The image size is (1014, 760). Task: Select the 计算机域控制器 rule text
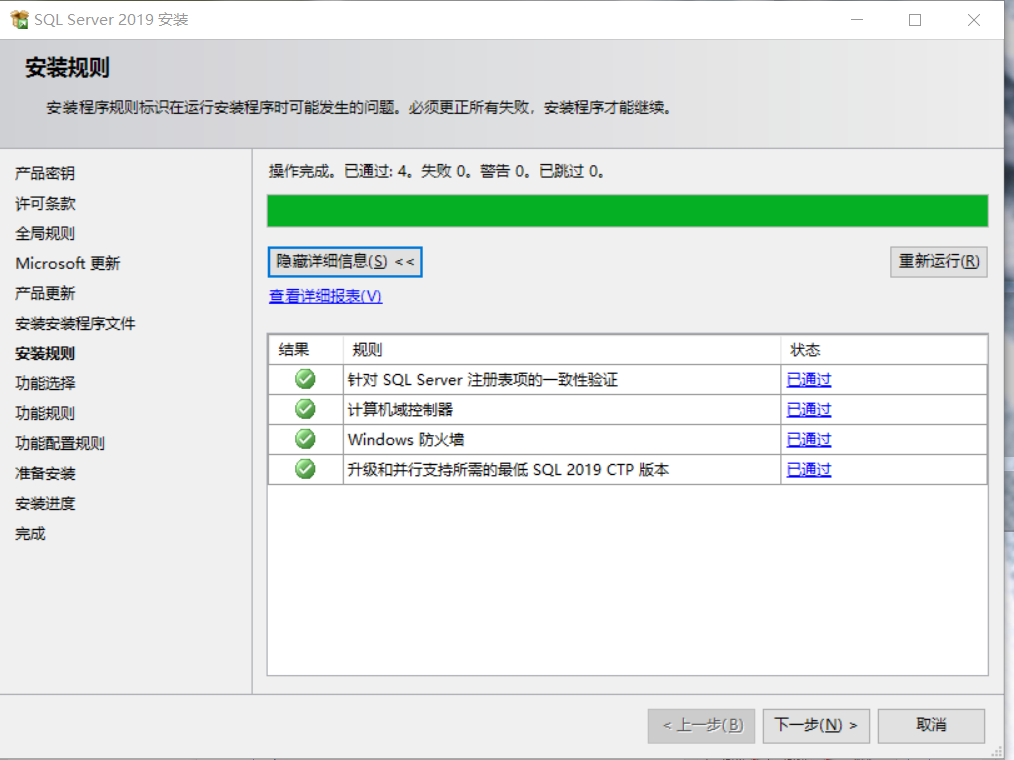(x=400, y=409)
